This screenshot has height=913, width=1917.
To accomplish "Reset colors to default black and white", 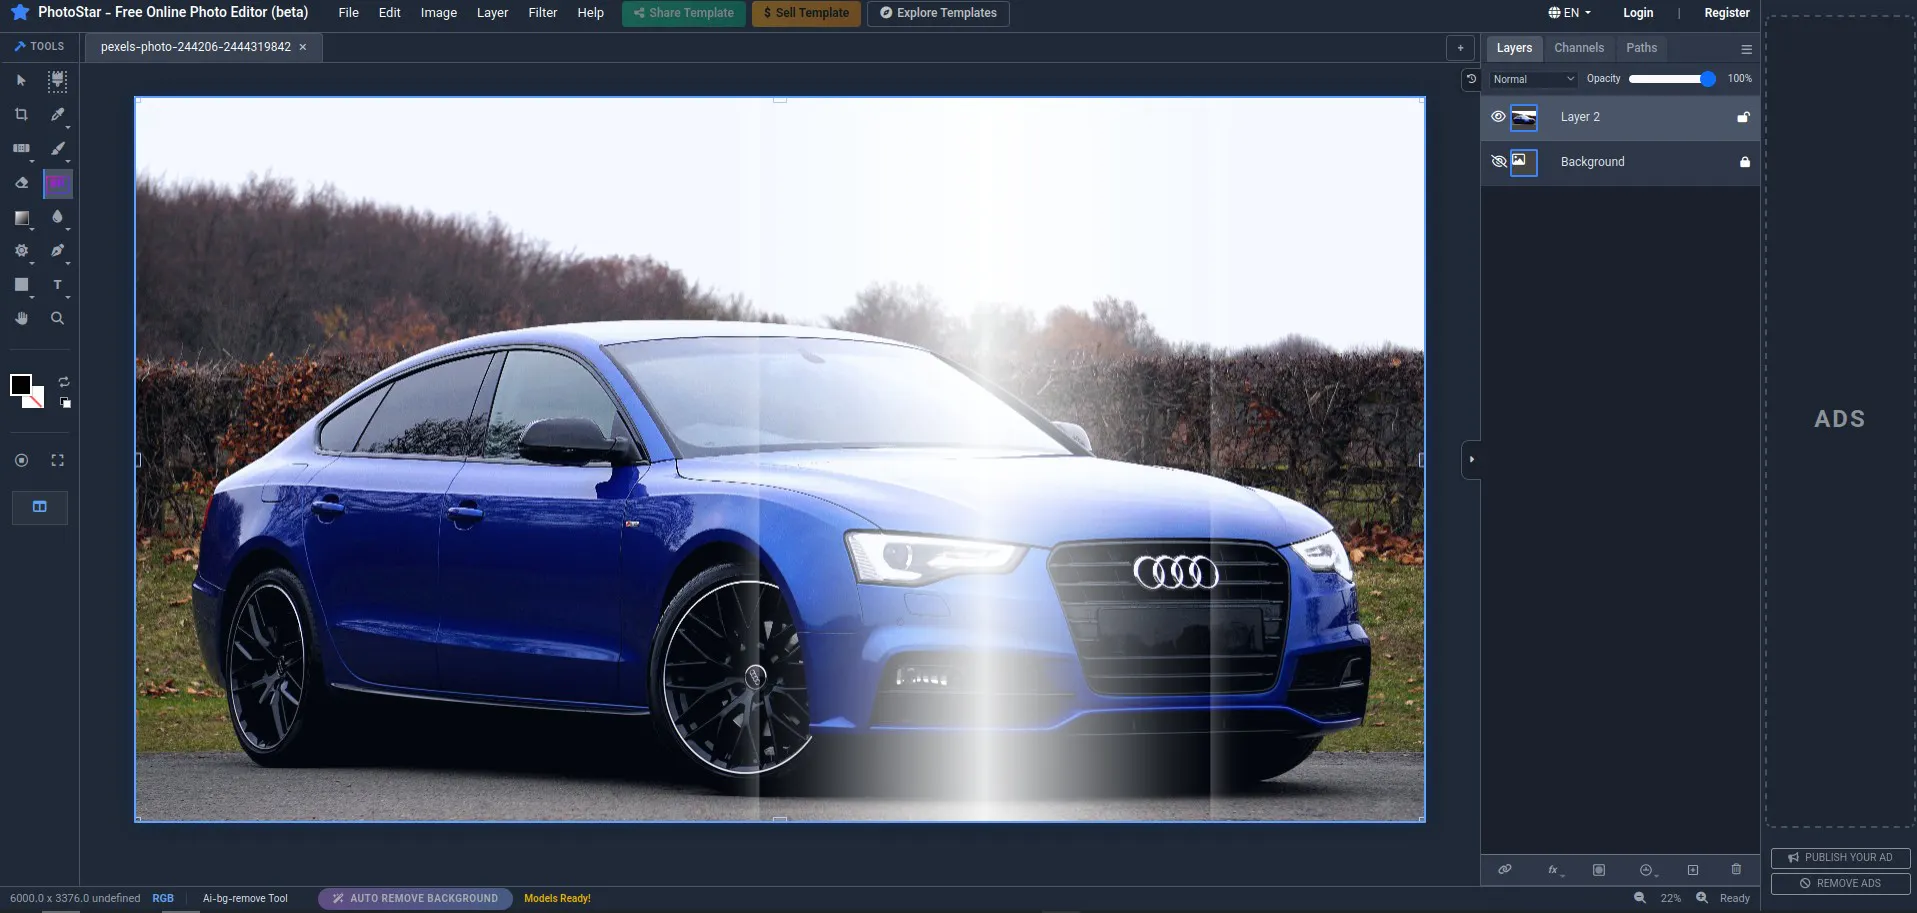I will (x=65, y=402).
